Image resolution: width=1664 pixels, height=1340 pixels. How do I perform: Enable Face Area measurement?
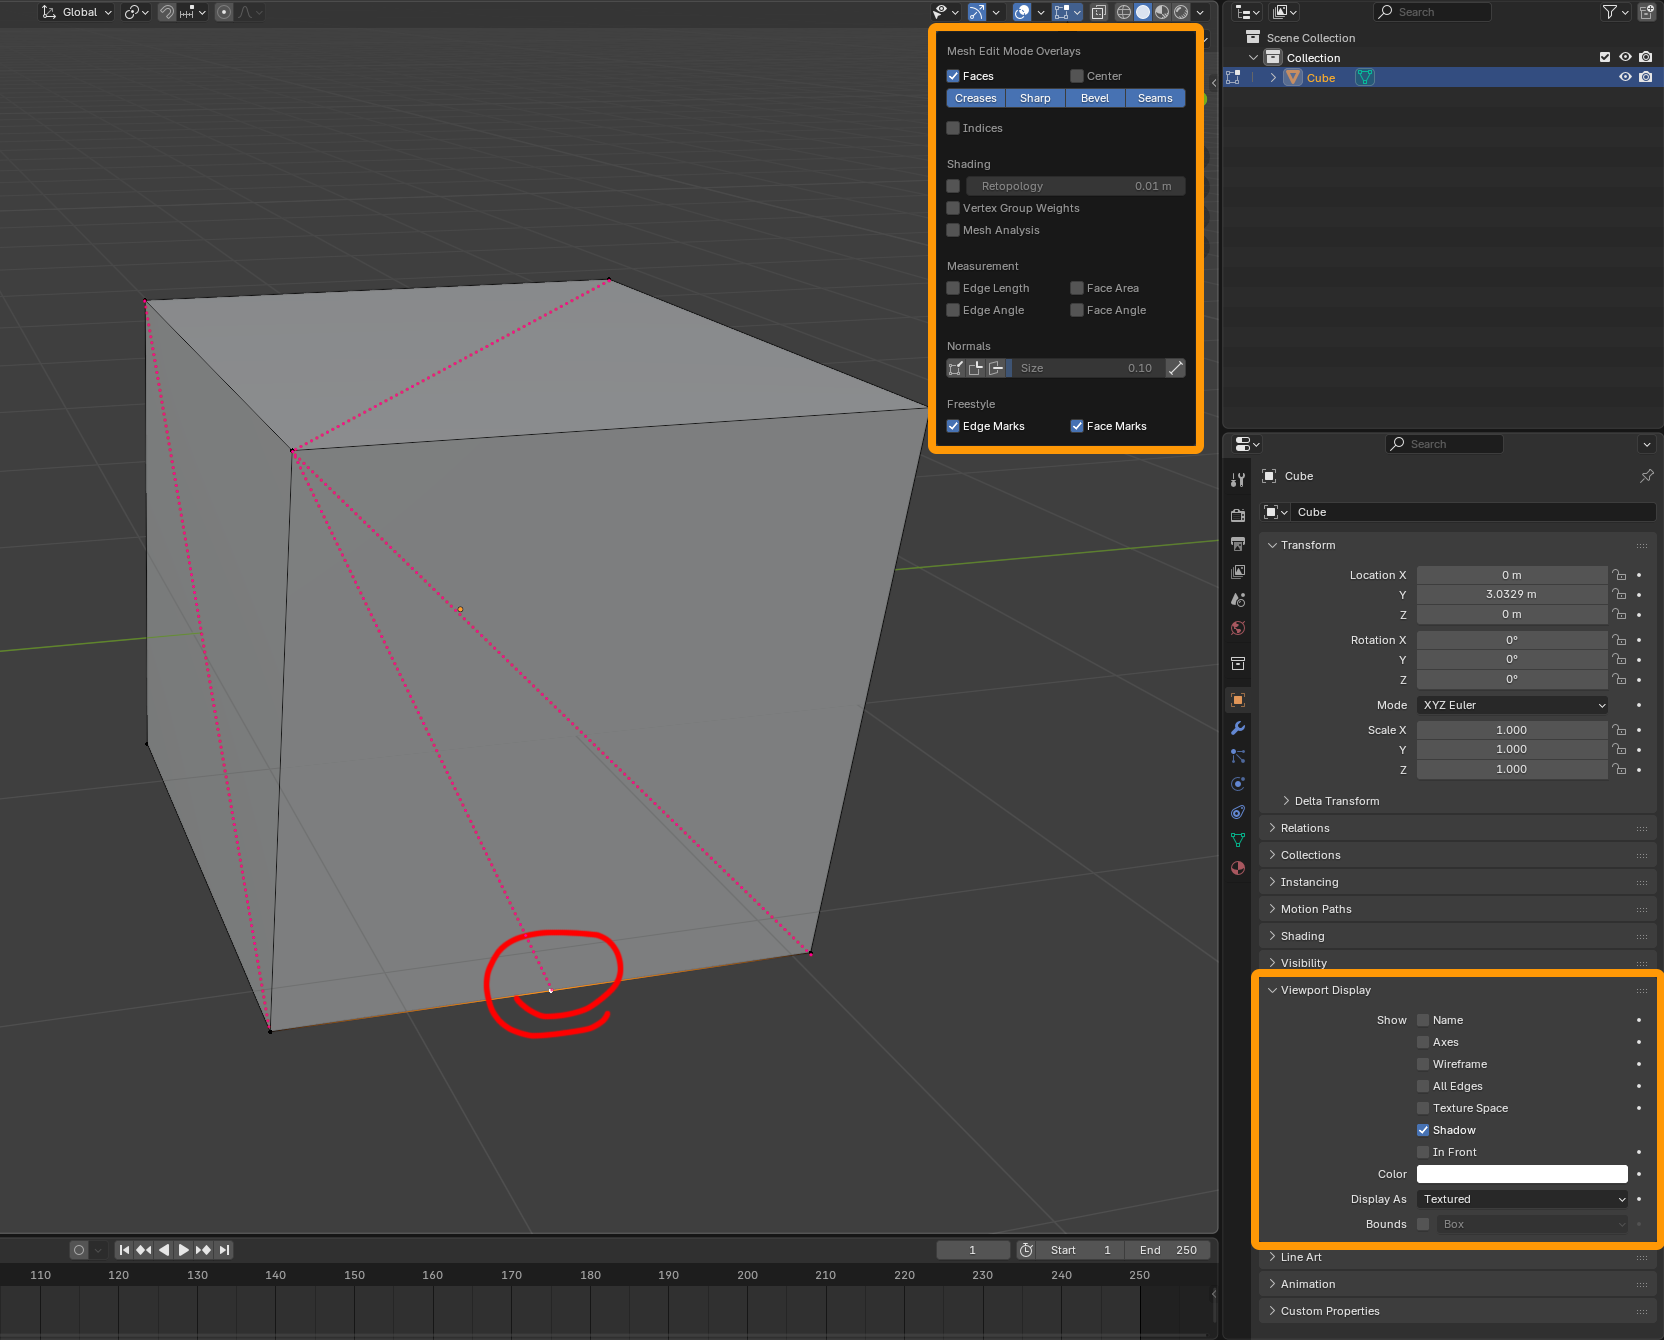click(x=1077, y=288)
